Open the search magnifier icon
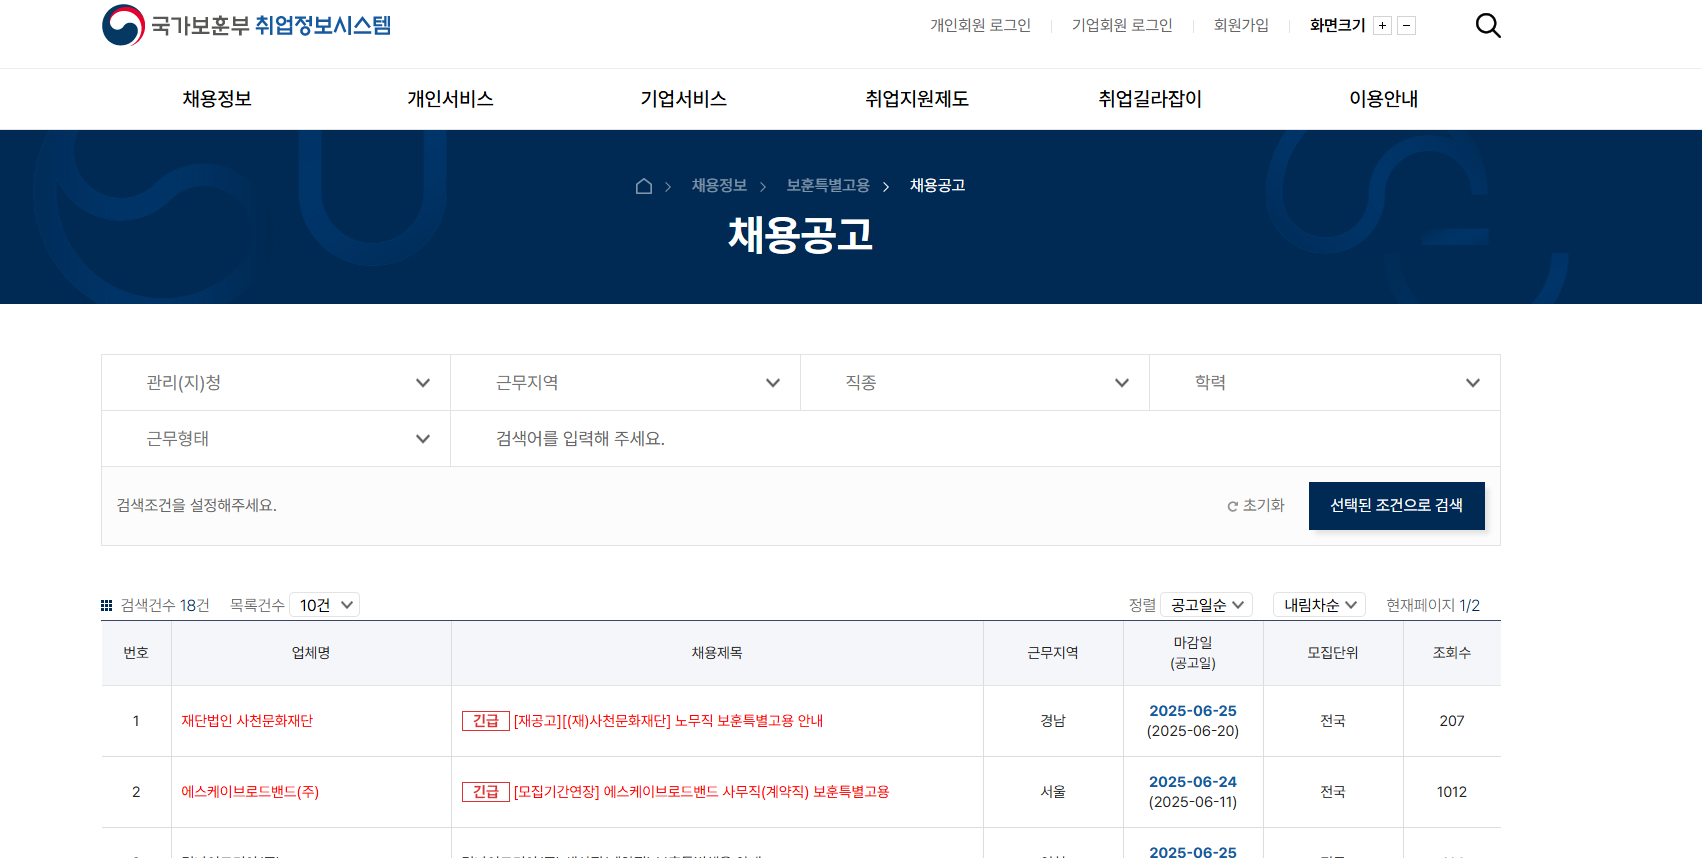1702x858 pixels. coord(1488,25)
